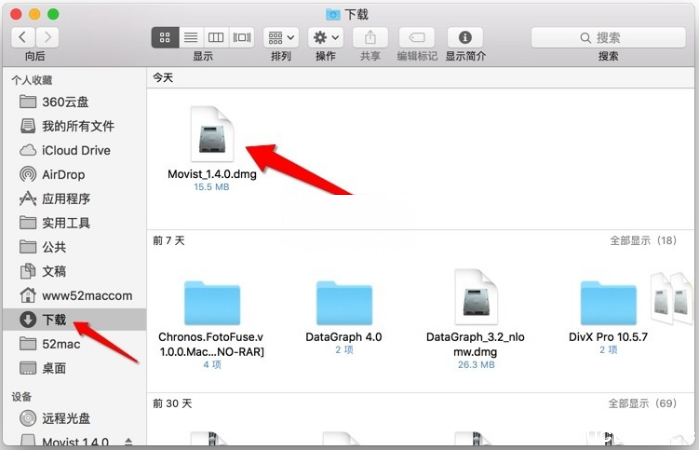The width and height of the screenshot is (699, 450).
Task: Open 360云盘 in the sidebar
Action: (x=74, y=102)
